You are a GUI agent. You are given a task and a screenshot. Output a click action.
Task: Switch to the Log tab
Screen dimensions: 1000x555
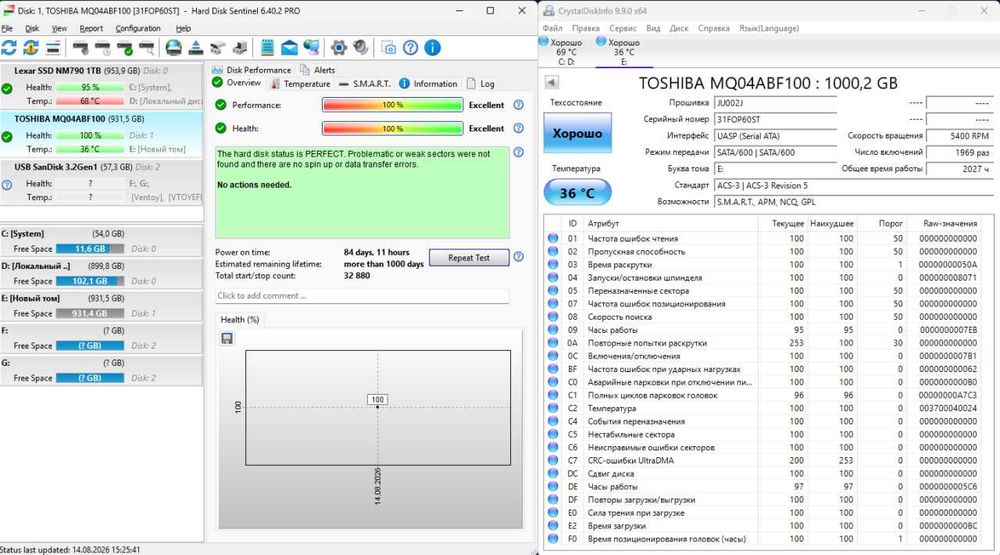(x=480, y=84)
